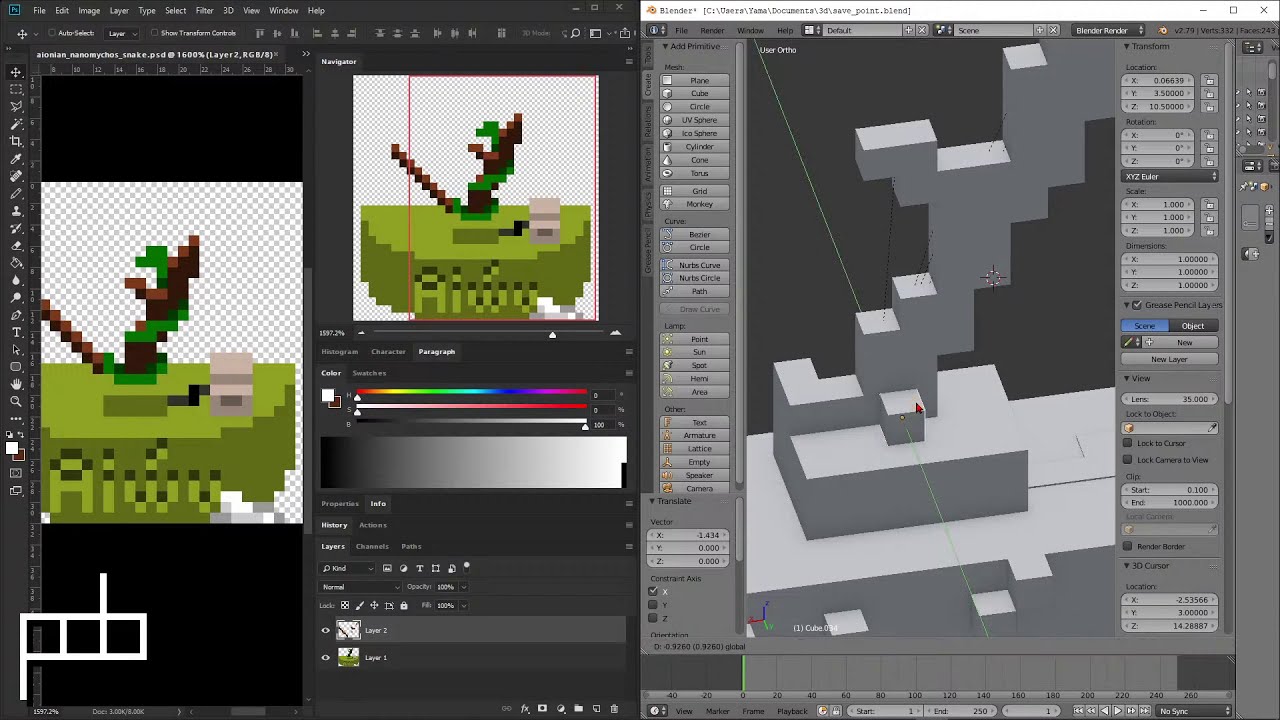Collapse Blender Transform panel
Screen dimensions: 1280x720
click(x=1127, y=46)
